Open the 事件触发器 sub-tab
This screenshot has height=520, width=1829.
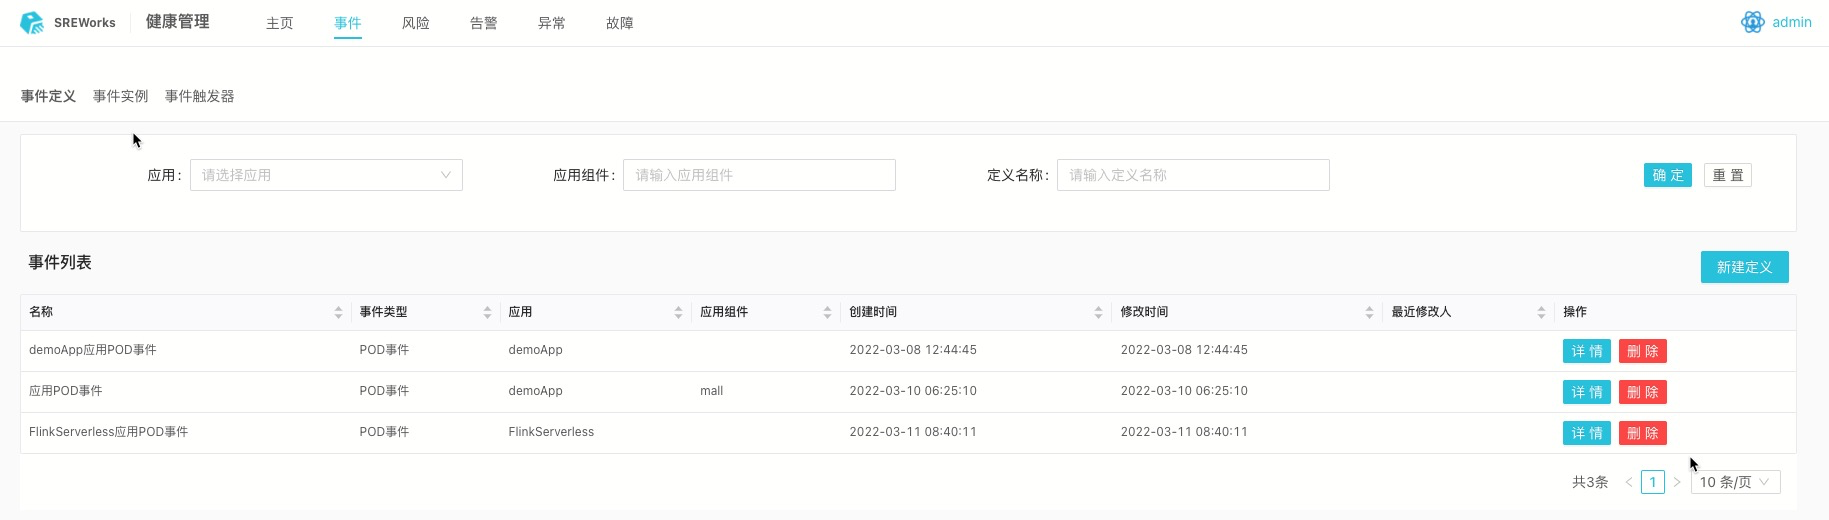199,96
